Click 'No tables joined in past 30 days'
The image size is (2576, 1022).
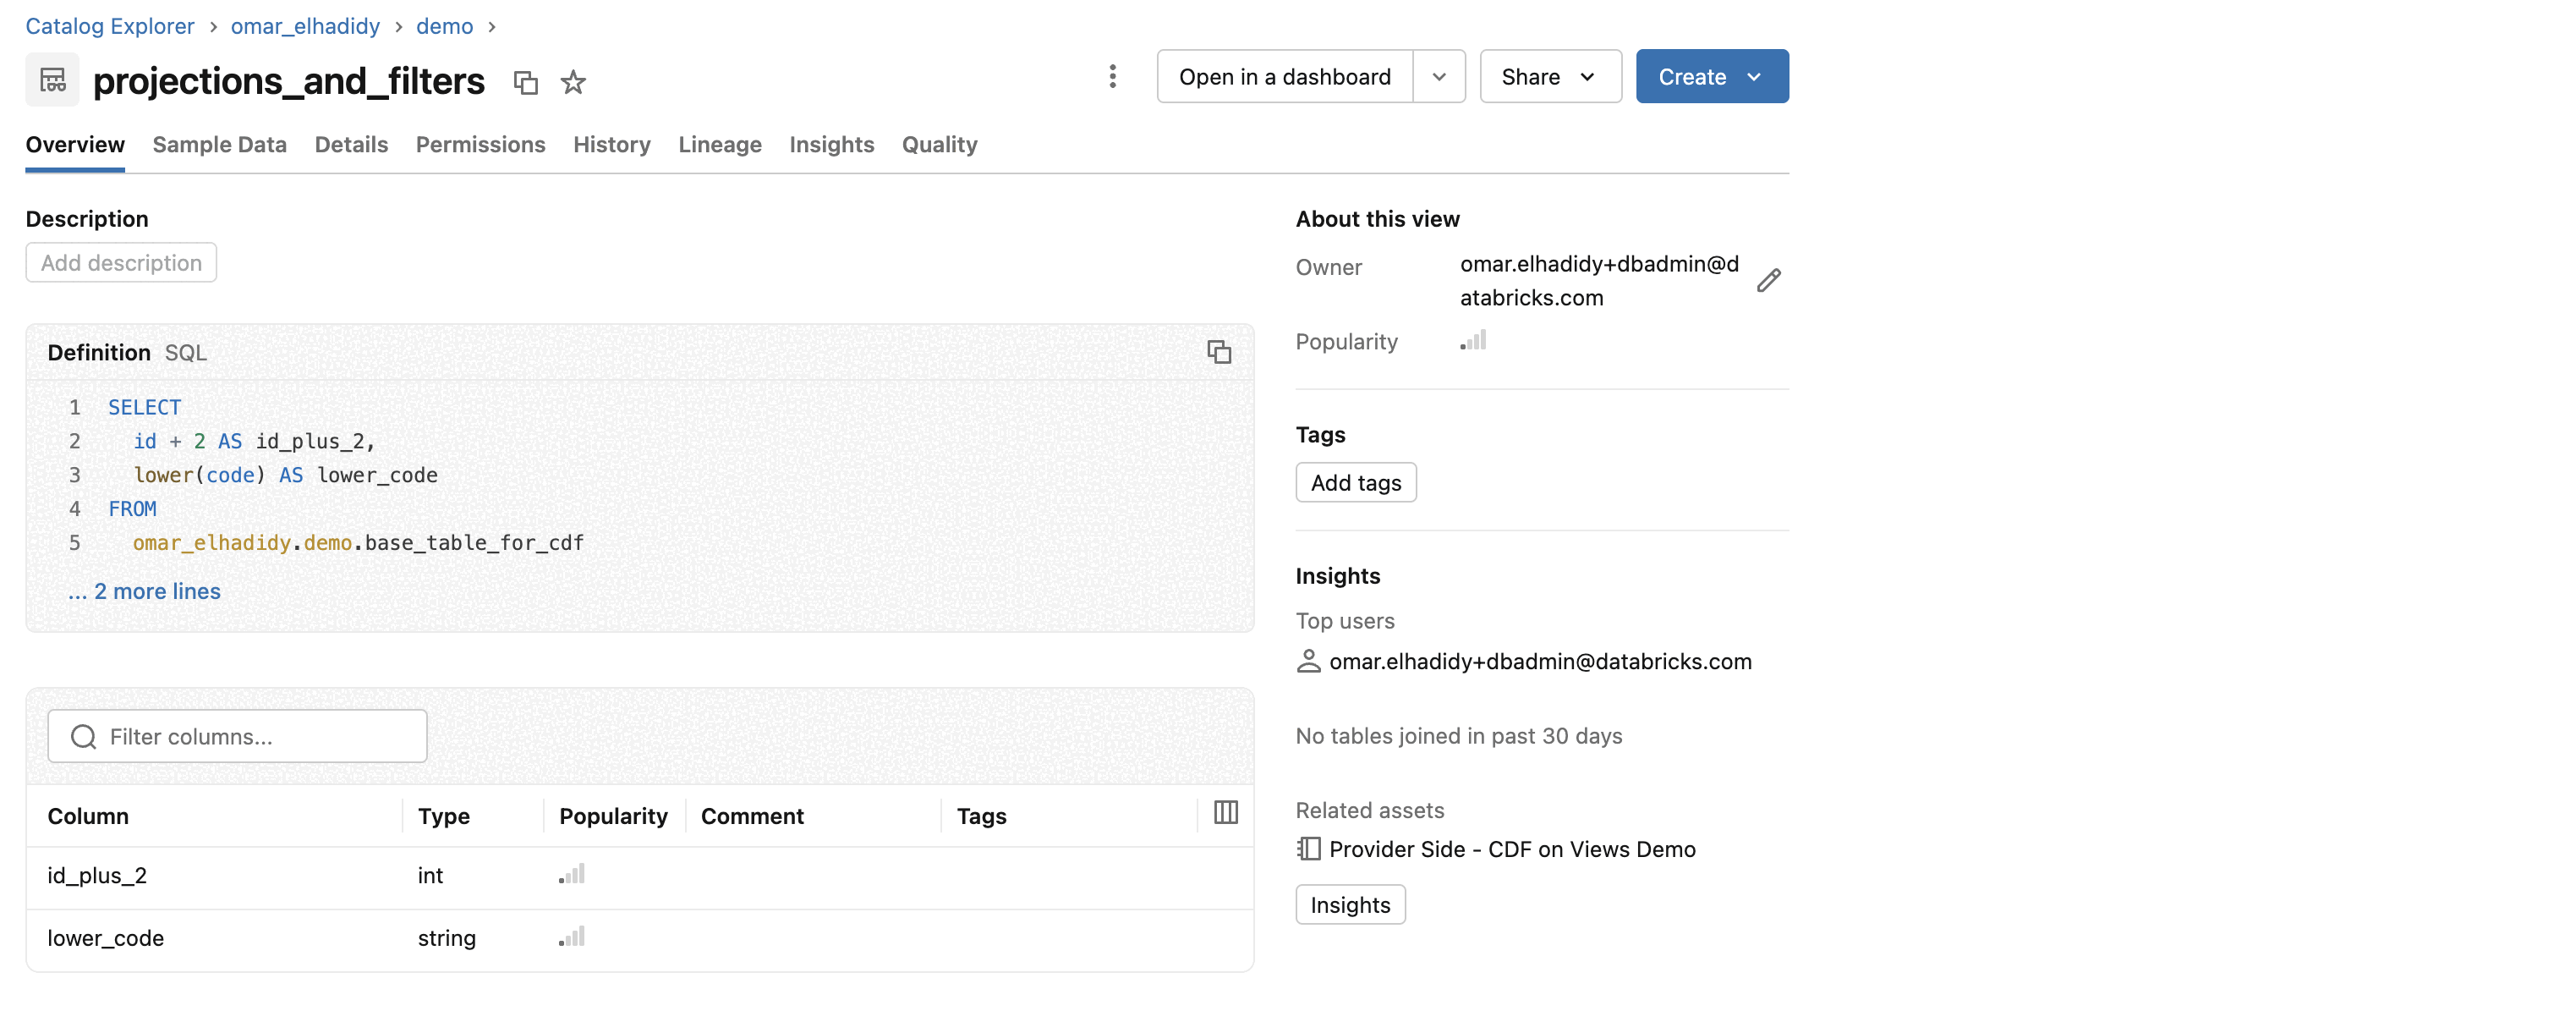click(1458, 736)
